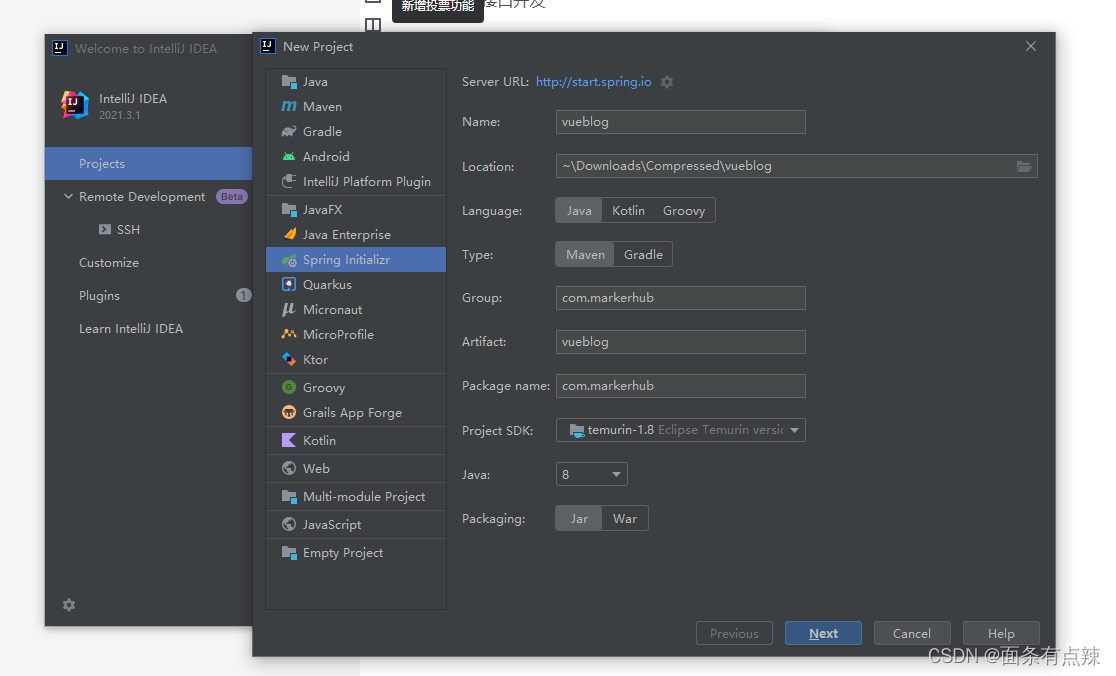Click the Plugins update count badge
The image size is (1116, 676).
[243, 295]
